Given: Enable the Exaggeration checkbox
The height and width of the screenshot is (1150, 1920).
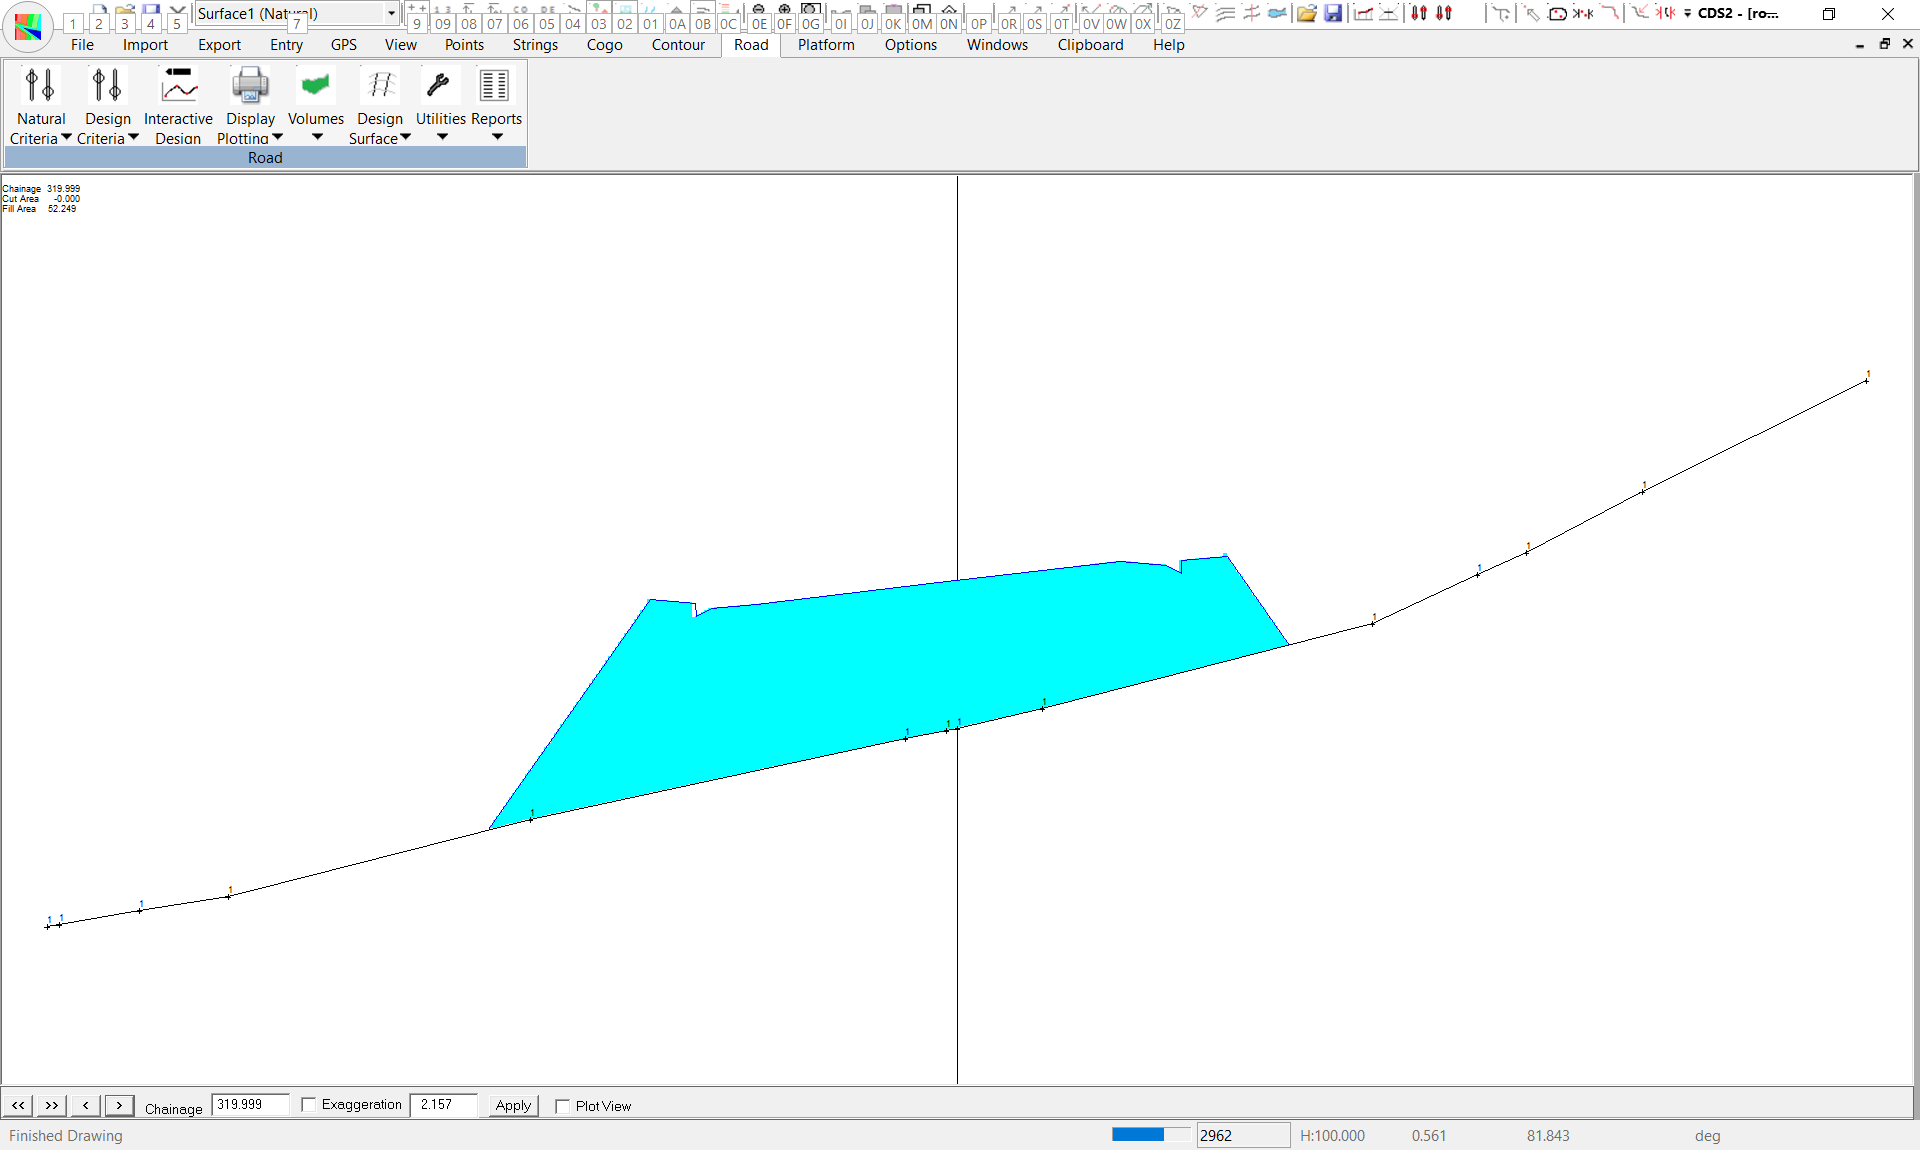Looking at the screenshot, I should [x=309, y=1105].
